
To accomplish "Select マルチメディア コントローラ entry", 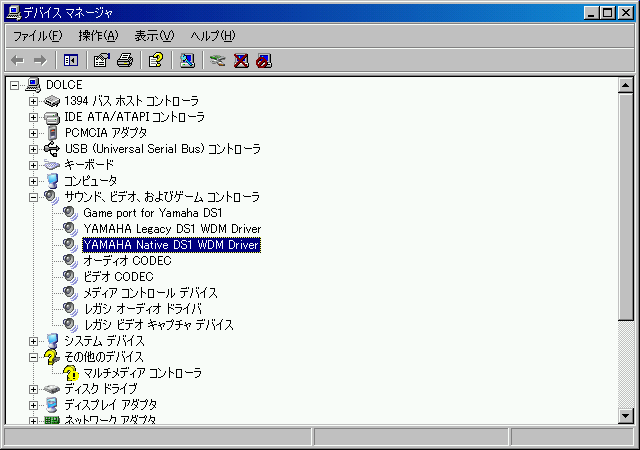I will click(x=142, y=373).
